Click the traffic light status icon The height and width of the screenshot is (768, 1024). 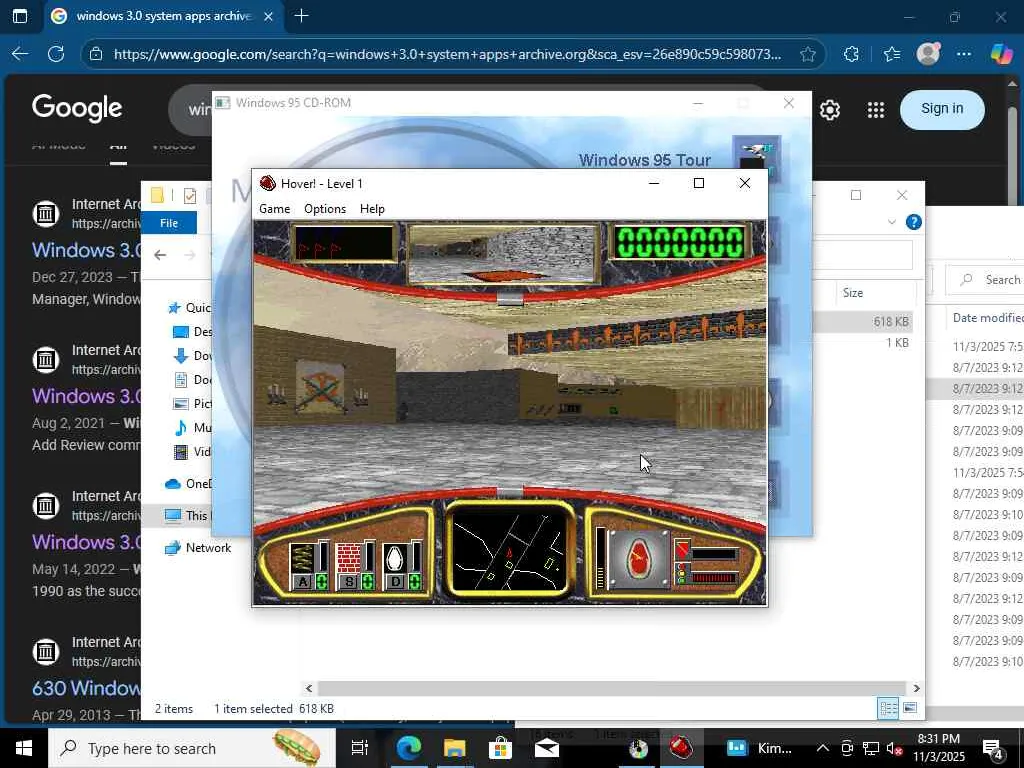click(682, 575)
